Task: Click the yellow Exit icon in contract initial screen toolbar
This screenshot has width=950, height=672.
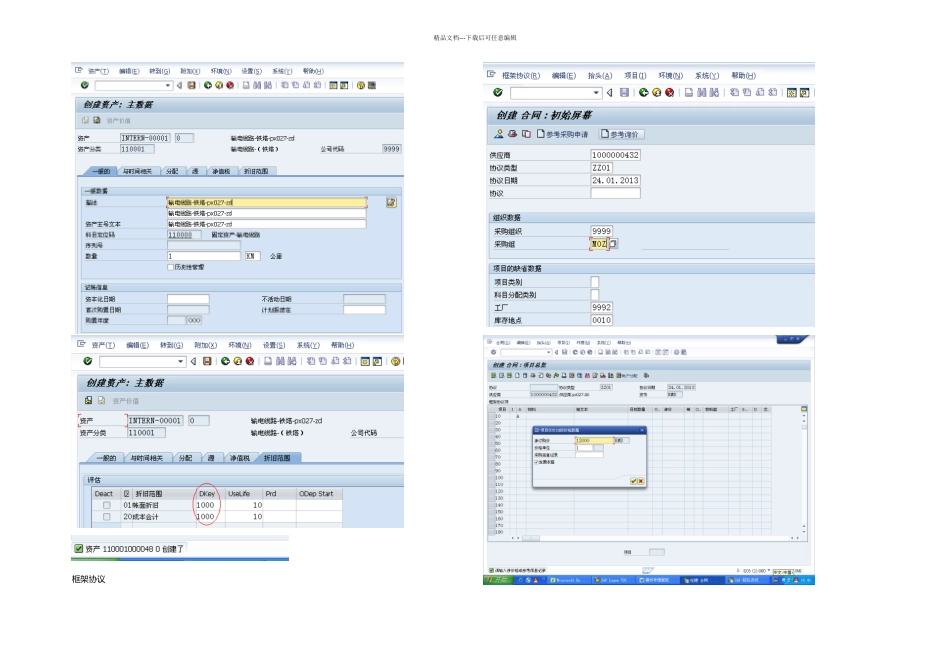Action: coord(657,92)
